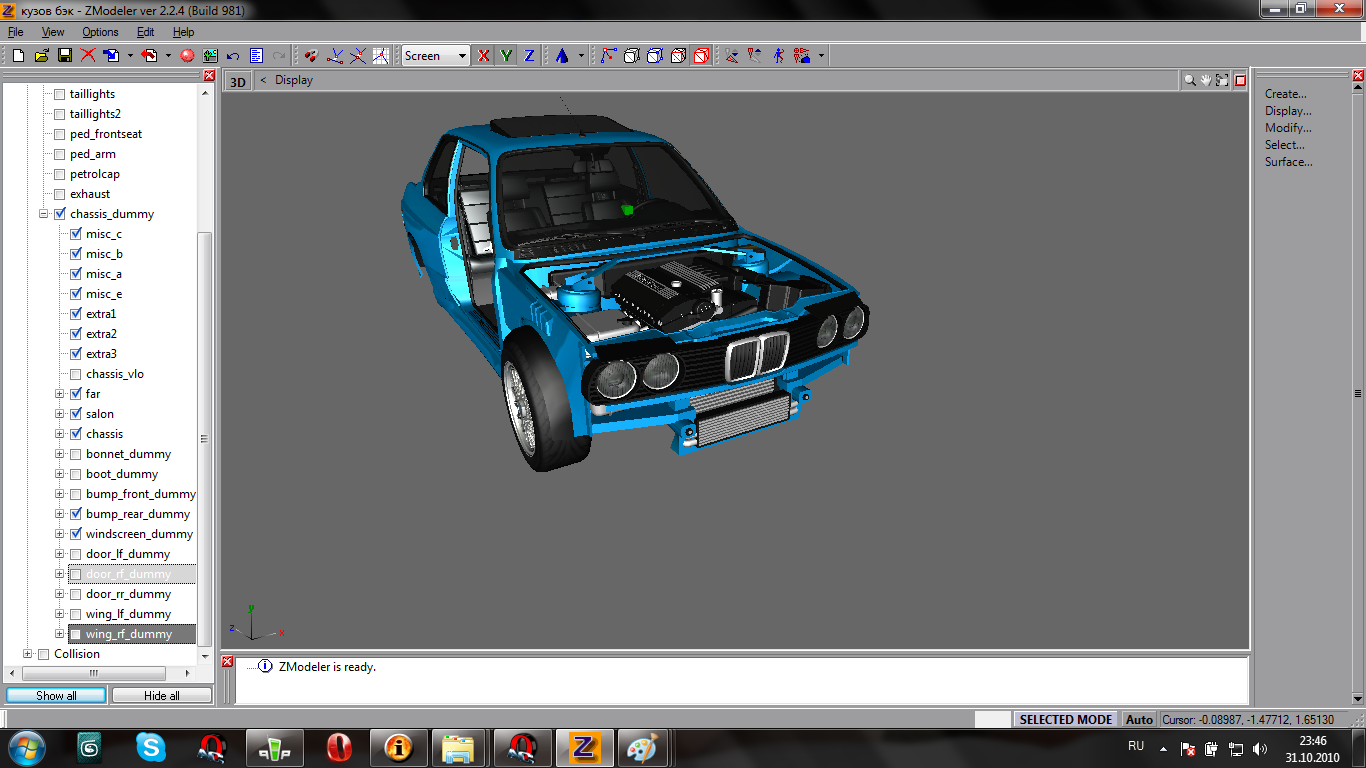Open the Modify... command group
The height and width of the screenshot is (768, 1366).
point(1287,128)
